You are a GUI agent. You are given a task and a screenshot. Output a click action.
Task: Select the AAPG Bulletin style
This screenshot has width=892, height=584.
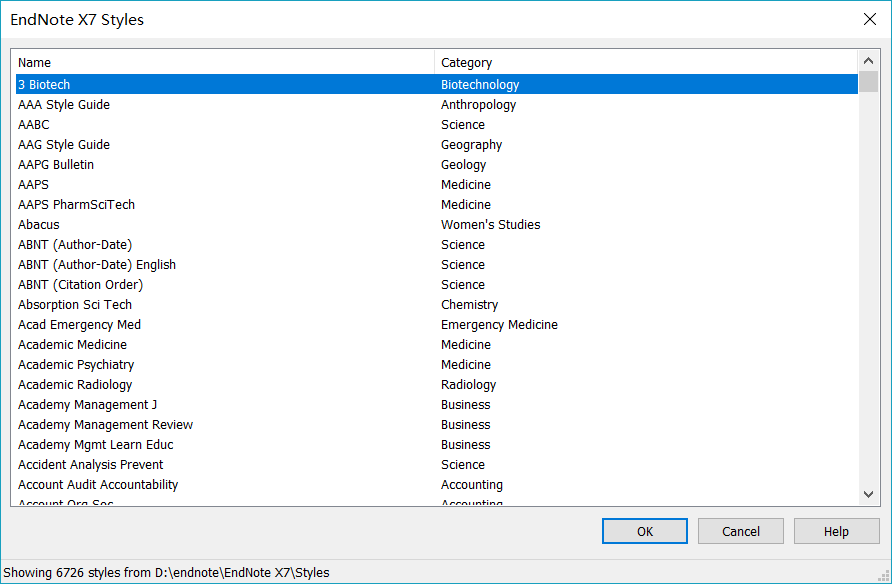[436, 164]
